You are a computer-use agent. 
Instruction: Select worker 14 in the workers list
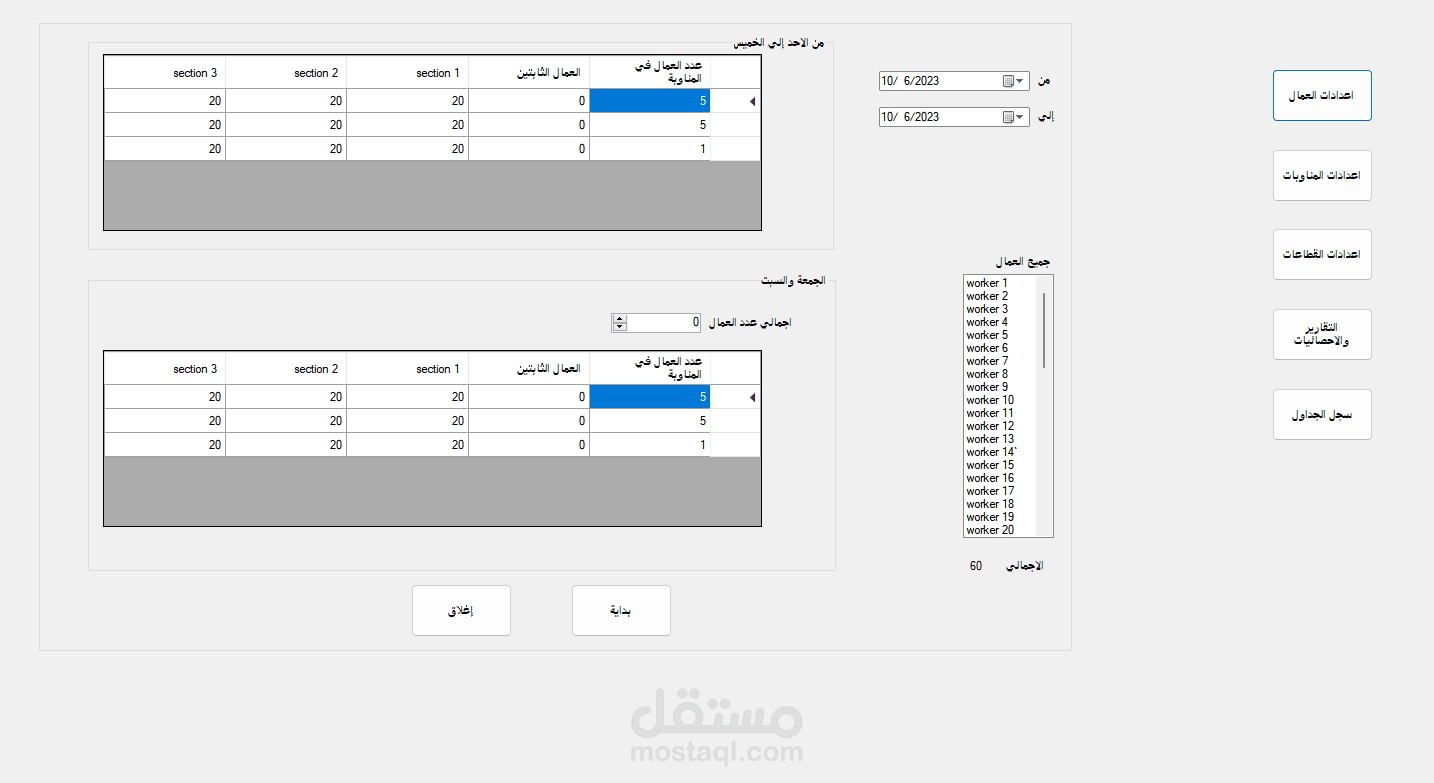[x=991, y=452]
